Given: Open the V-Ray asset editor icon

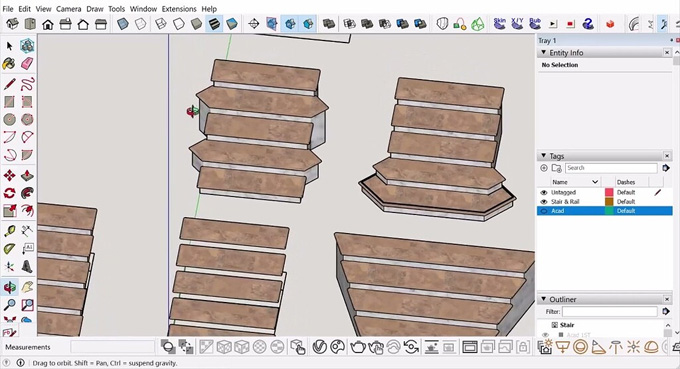Looking at the screenshot, I should pos(320,347).
